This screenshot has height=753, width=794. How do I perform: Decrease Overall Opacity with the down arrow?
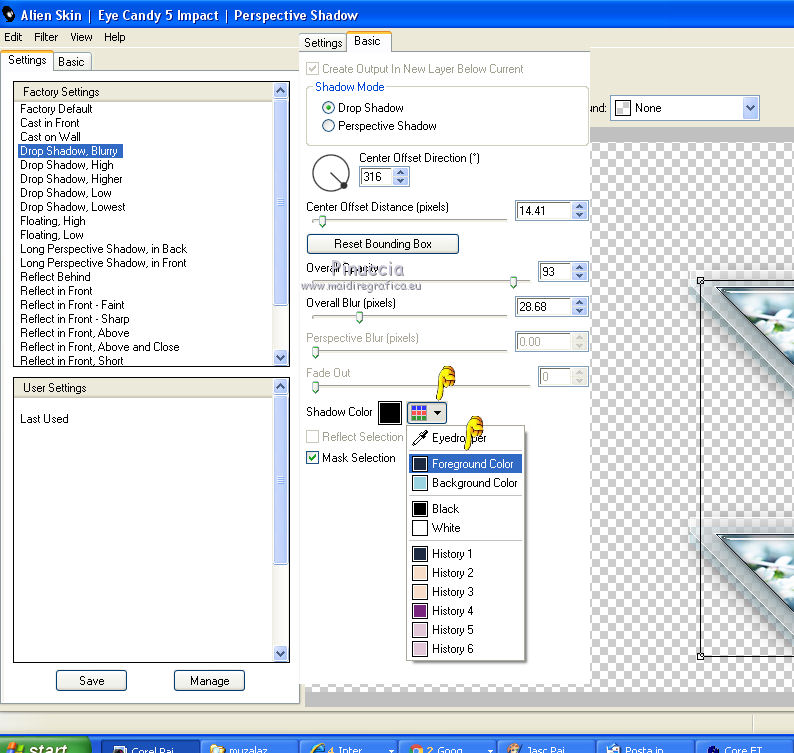click(580, 276)
